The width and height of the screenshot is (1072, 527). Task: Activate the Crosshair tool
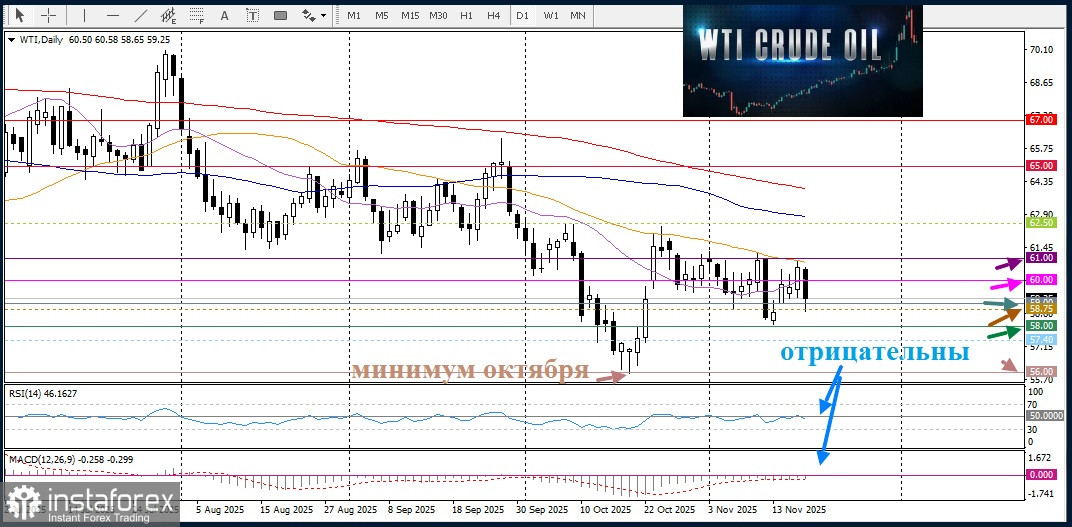click(x=49, y=15)
